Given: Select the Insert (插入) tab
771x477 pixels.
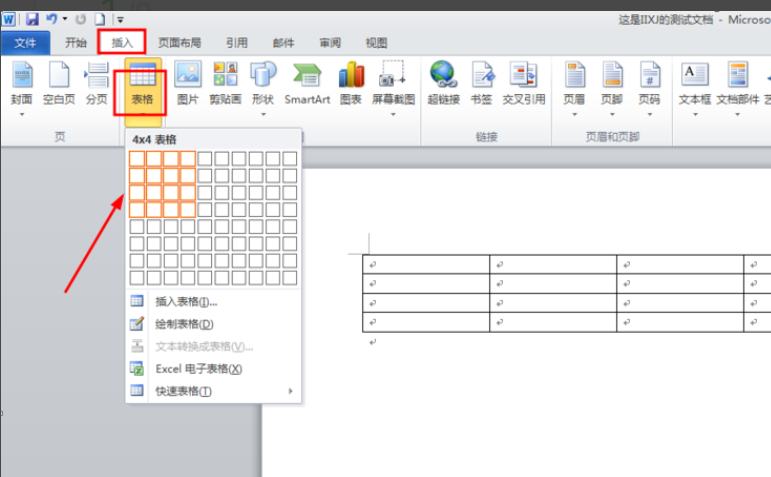Looking at the screenshot, I should coord(122,43).
